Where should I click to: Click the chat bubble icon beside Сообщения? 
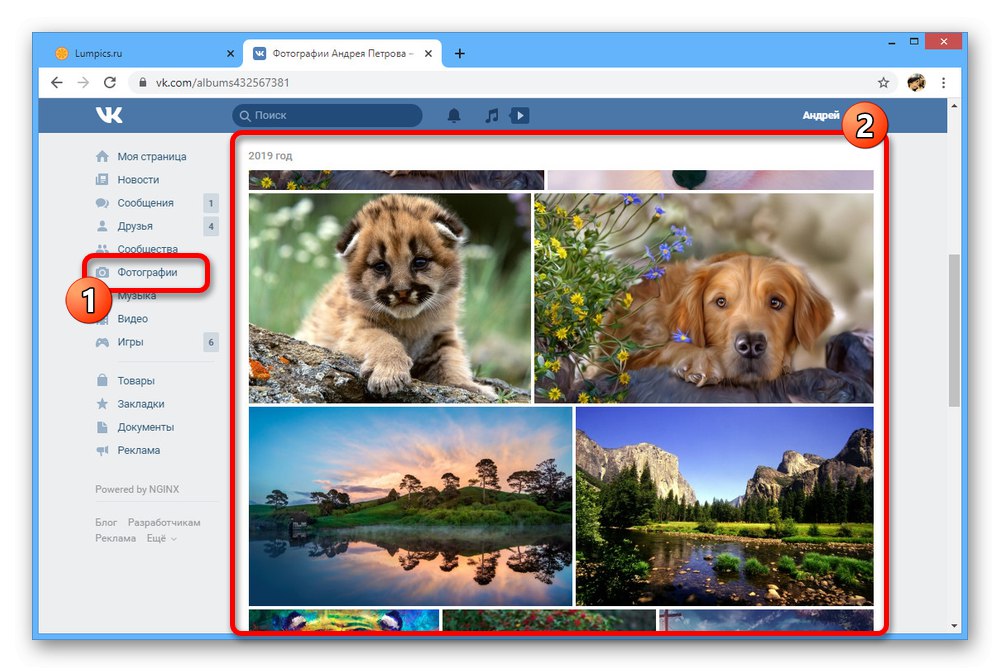[102, 203]
